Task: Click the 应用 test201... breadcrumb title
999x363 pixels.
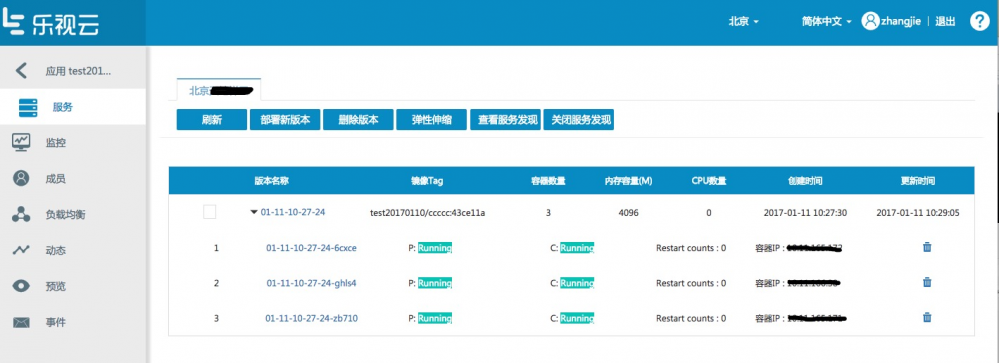Action: 78,71
